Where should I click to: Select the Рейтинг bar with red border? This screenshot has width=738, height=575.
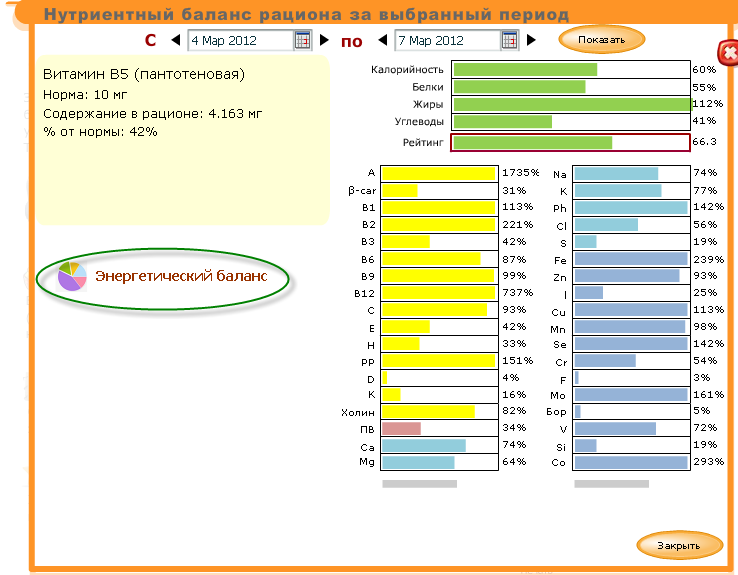pos(570,143)
